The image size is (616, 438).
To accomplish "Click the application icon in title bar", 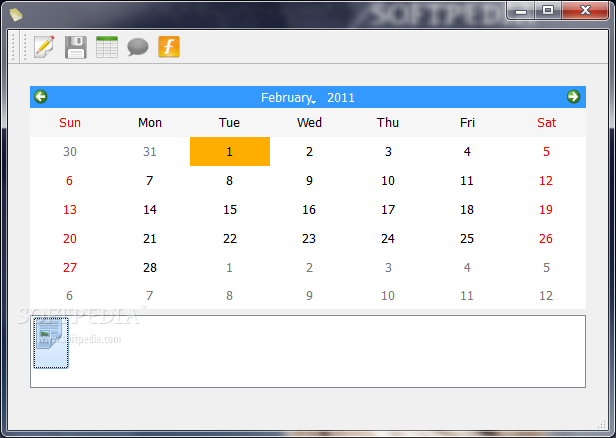I will pos(16,15).
